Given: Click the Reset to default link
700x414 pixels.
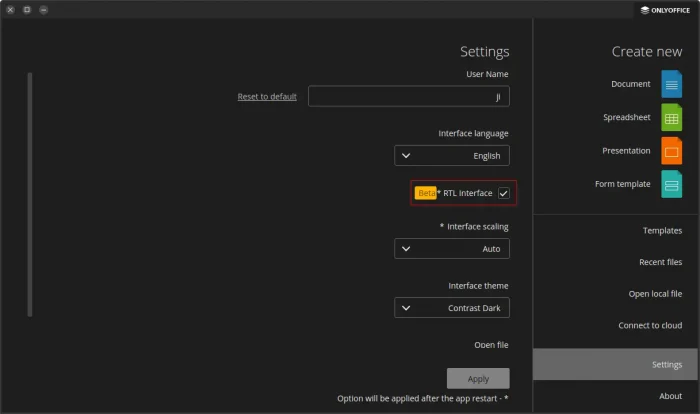Looking at the screenshot, I should coord(267,96).
